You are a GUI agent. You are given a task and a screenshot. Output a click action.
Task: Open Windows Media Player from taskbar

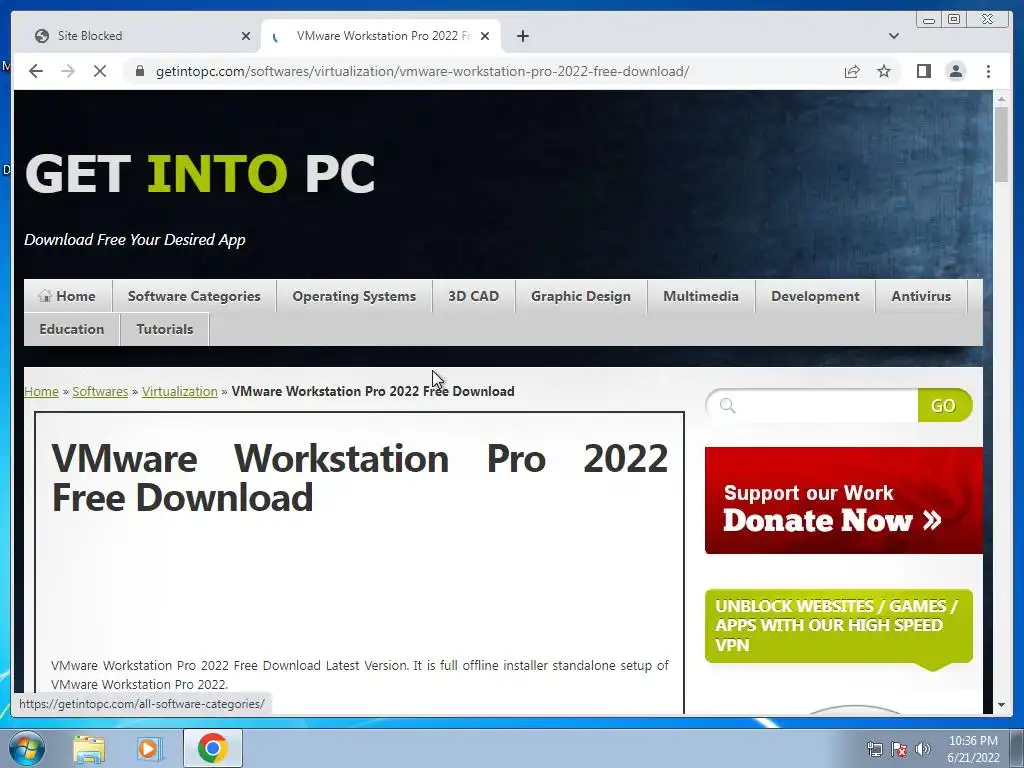tap(149, 748)
